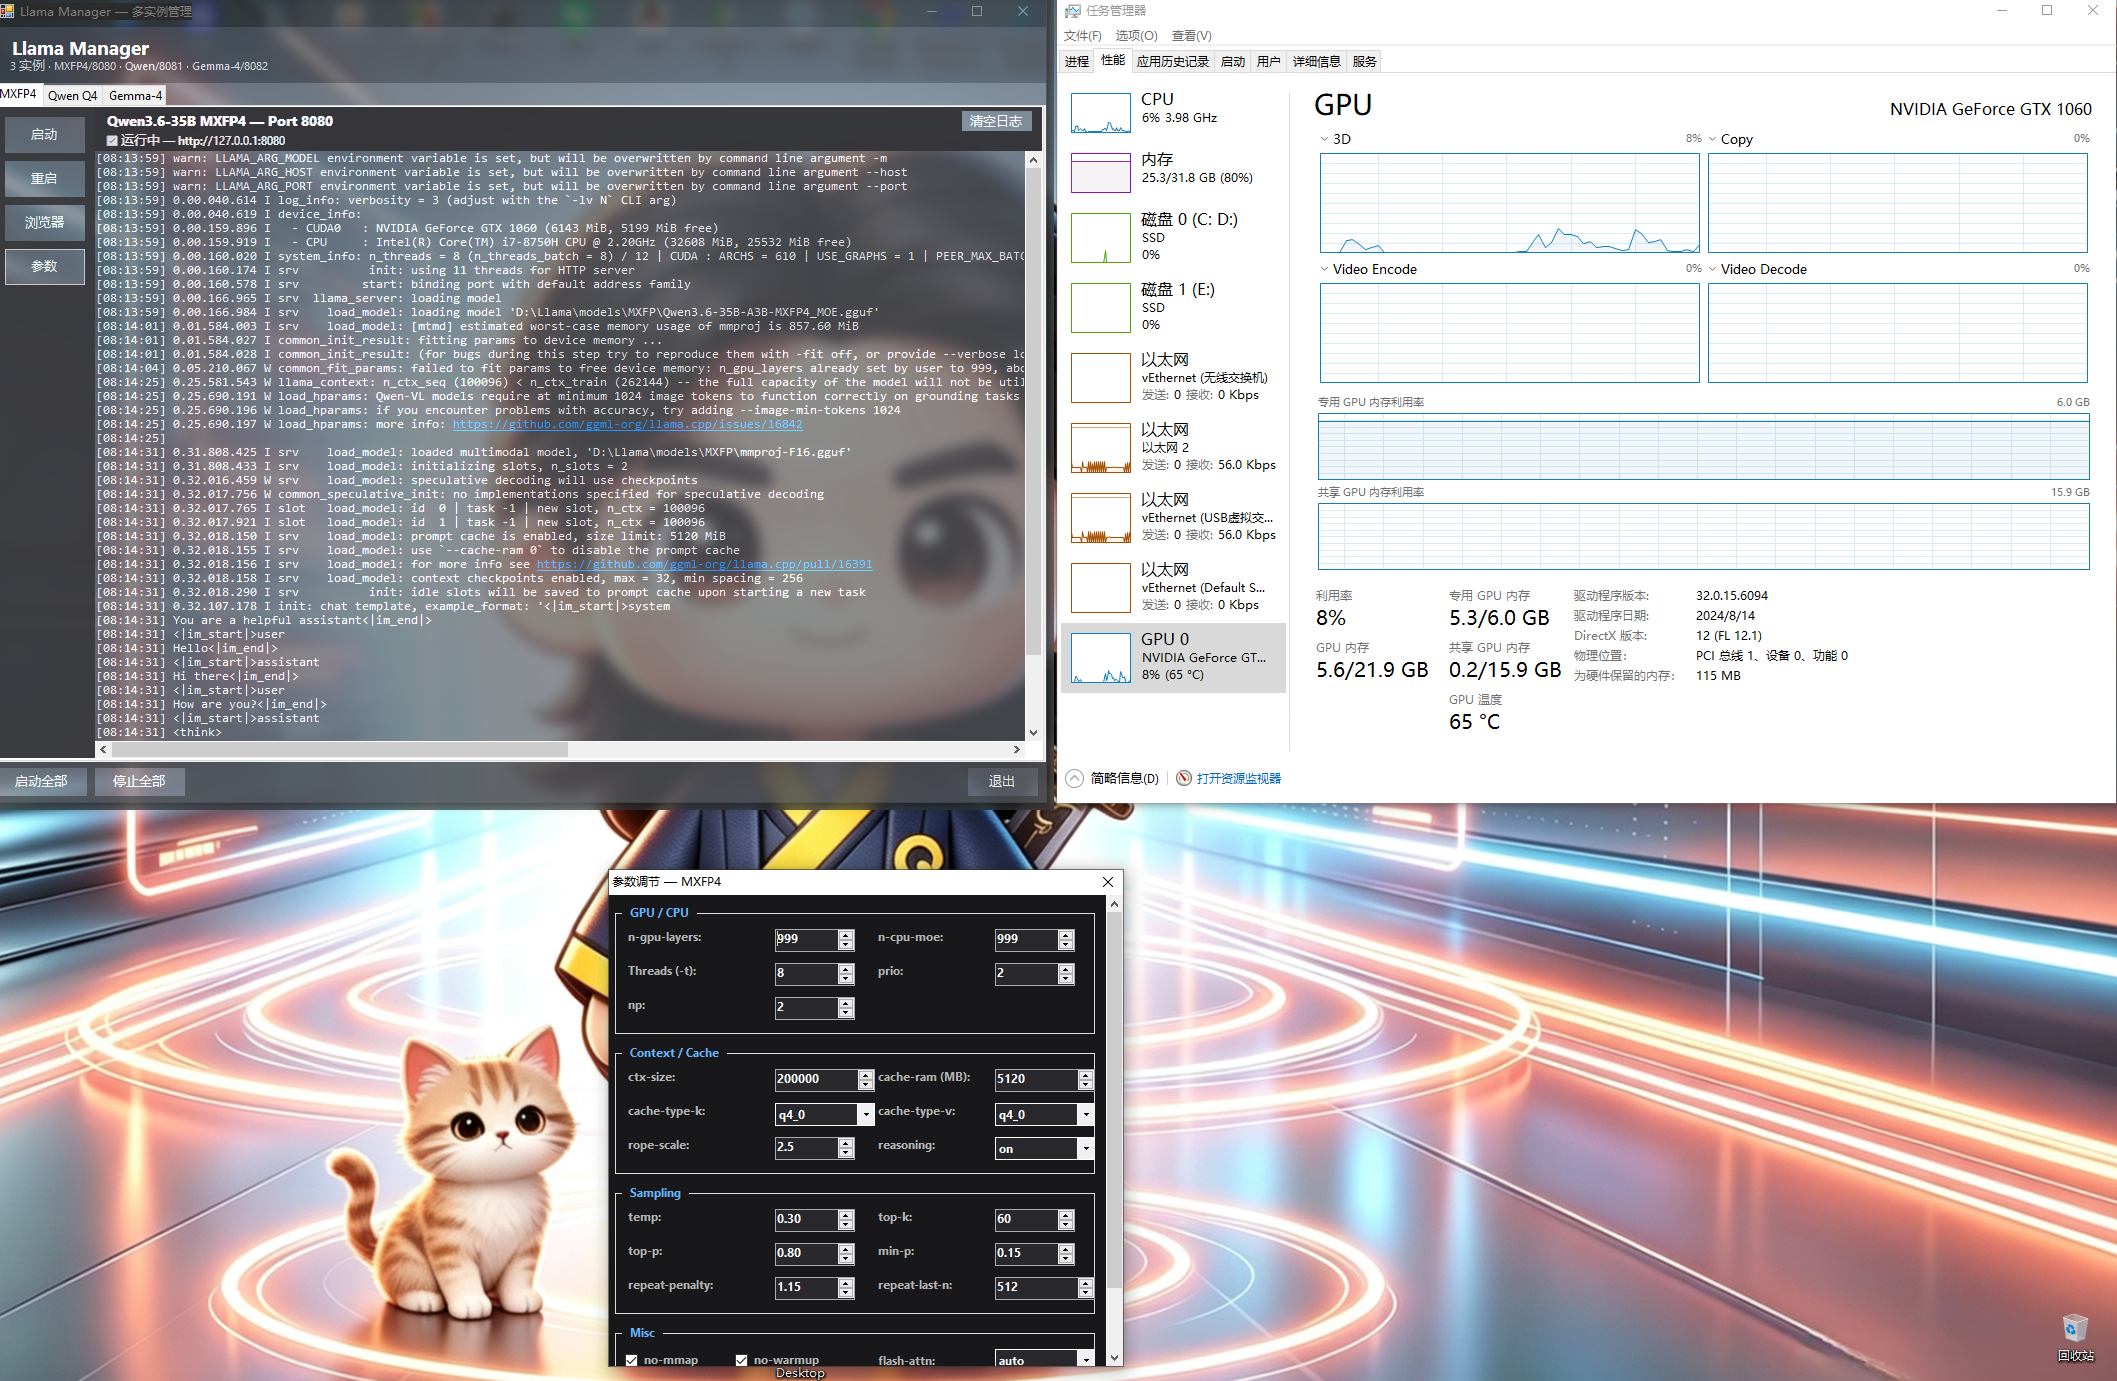Image resolution: width=2117 pixels, height=1381 pixels.
Task: Decrease prio stepper down arrow
Action: [x=1066, y=979]
